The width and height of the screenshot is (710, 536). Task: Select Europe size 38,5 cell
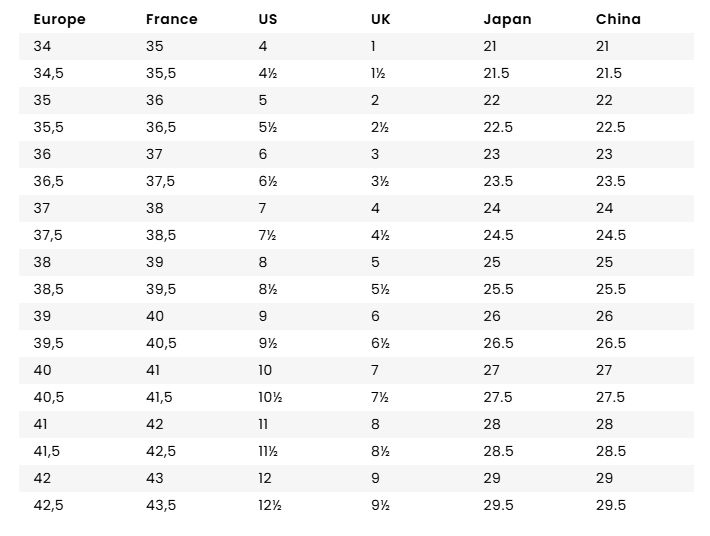[x=48, y=289]
